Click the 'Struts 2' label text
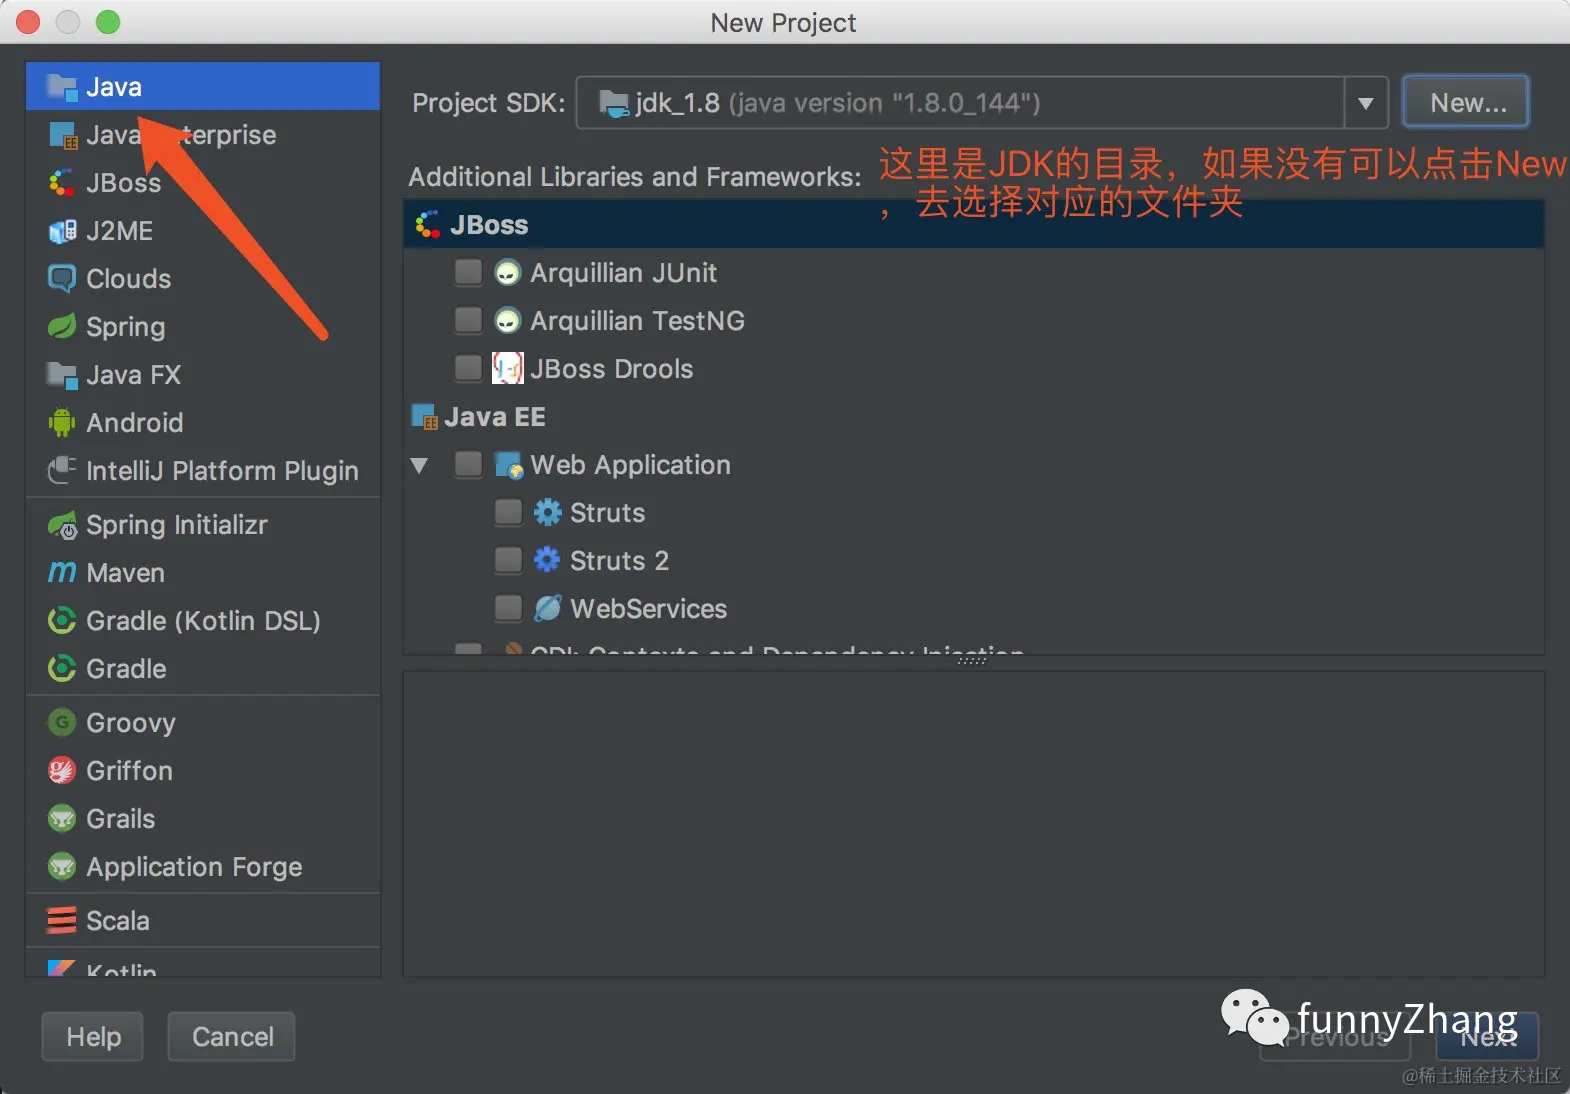Viewport: 1570px width, 1094px height. [x=619, y=561]
